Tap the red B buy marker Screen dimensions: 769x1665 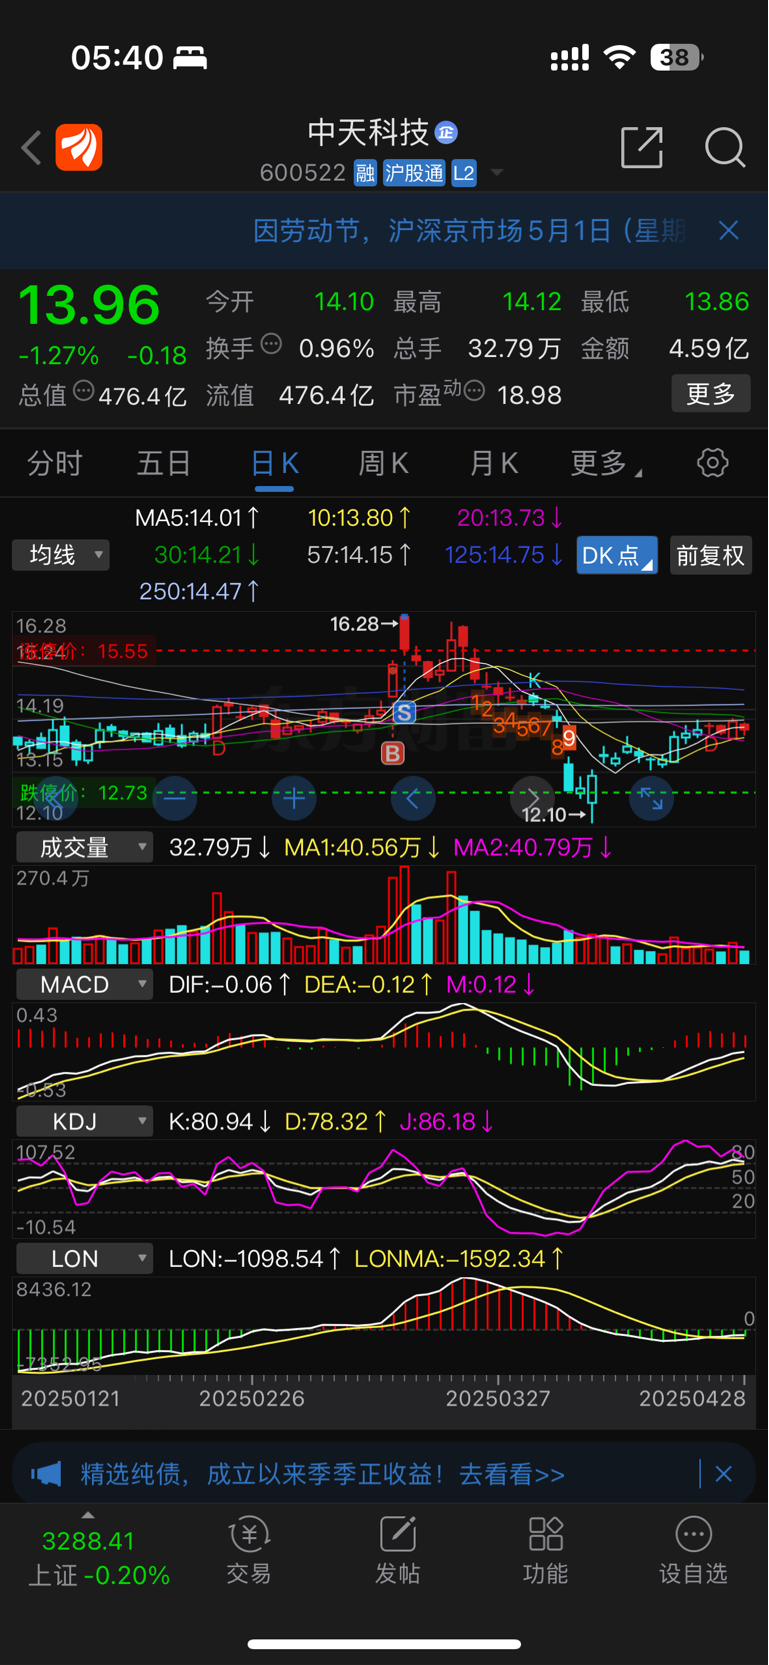[x=392, y=753]
